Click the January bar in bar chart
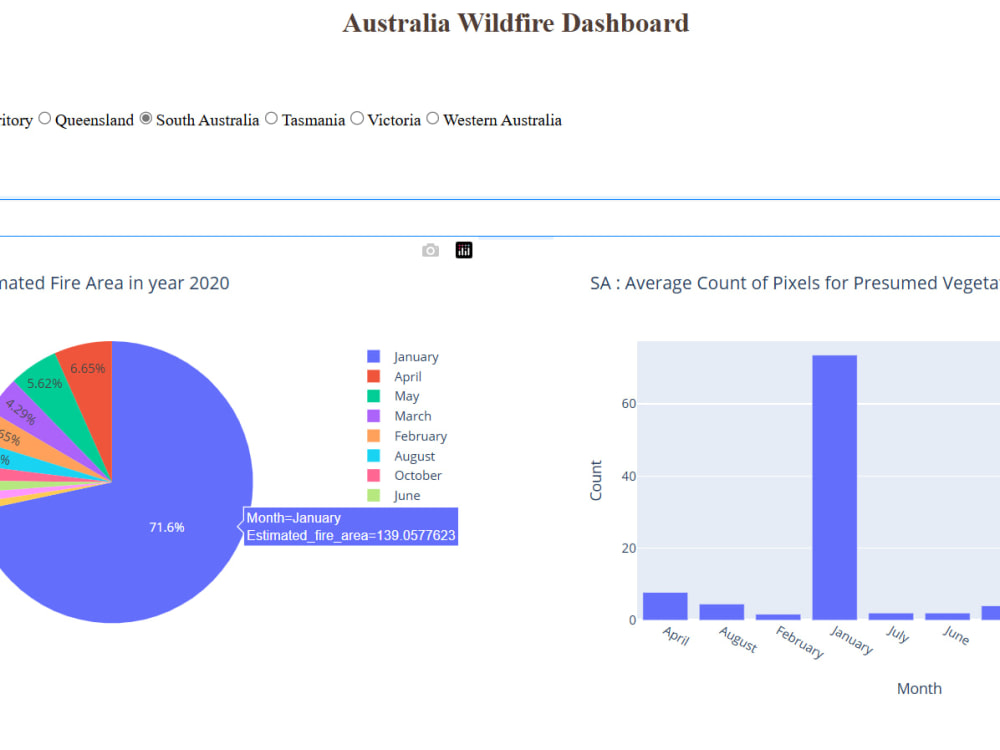The height and width of the screenshot is (750, 1000). [x=834, y=487]
